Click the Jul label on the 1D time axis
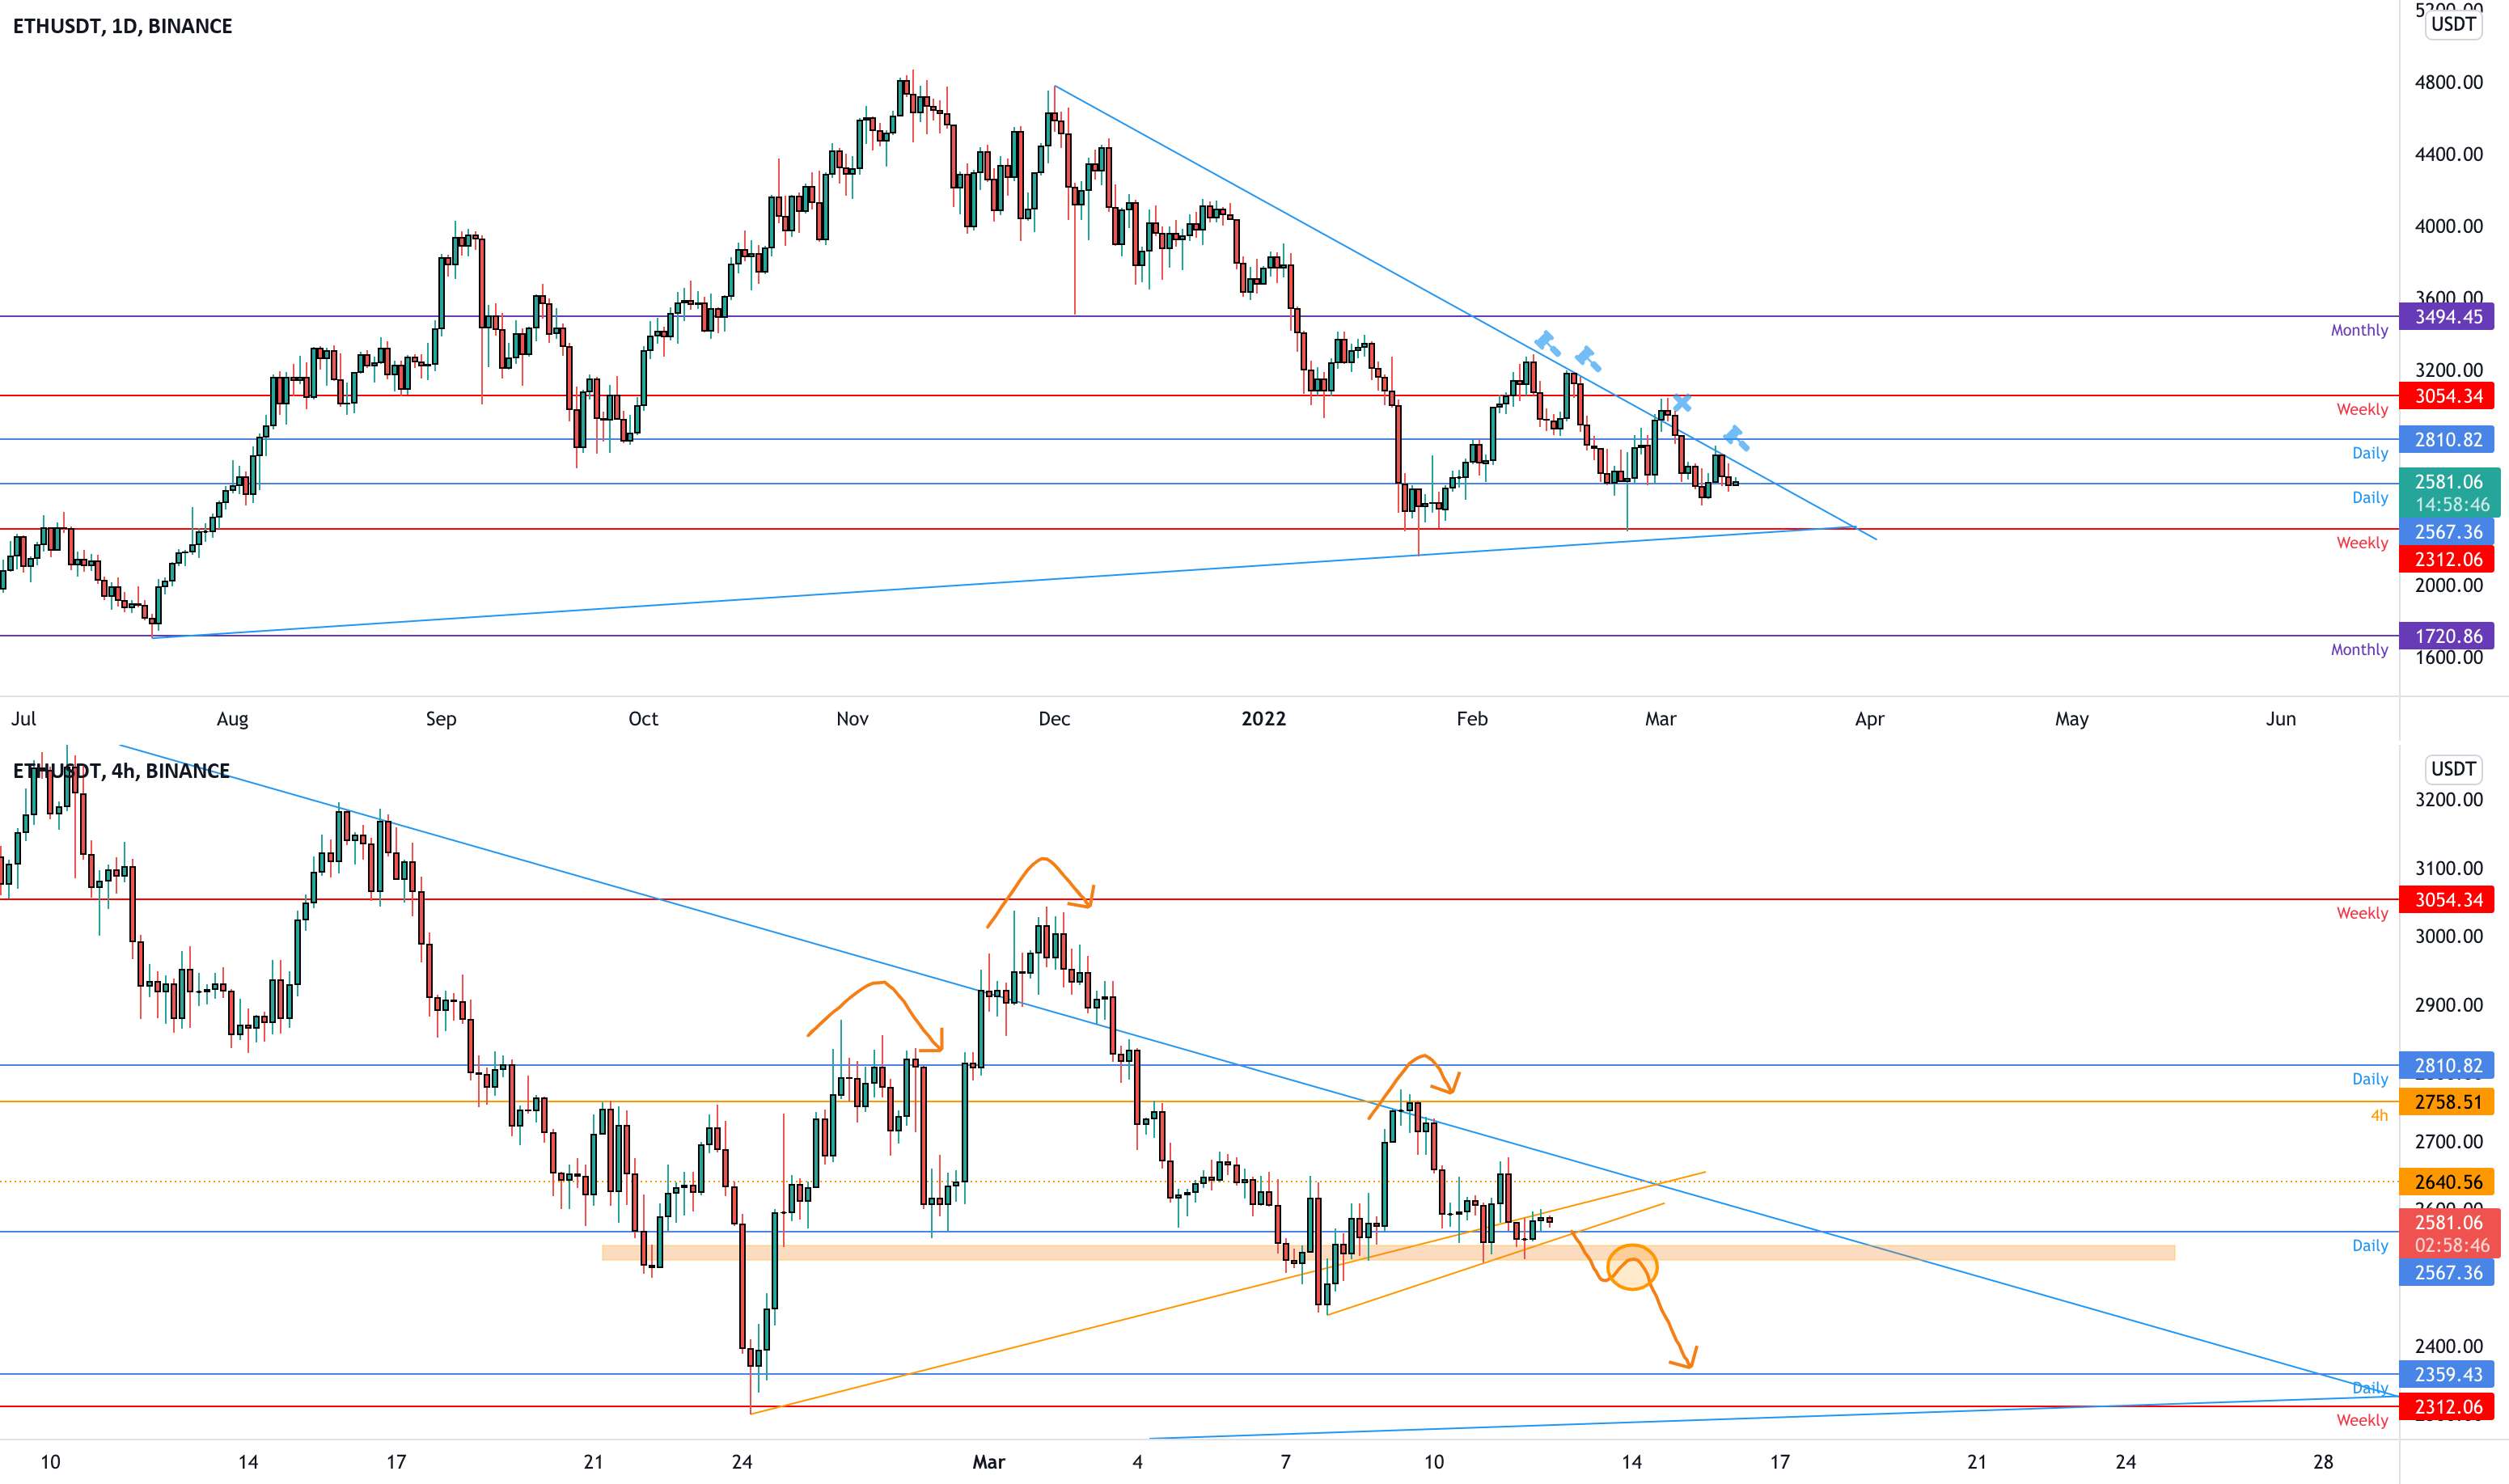 tap(24, 718)
